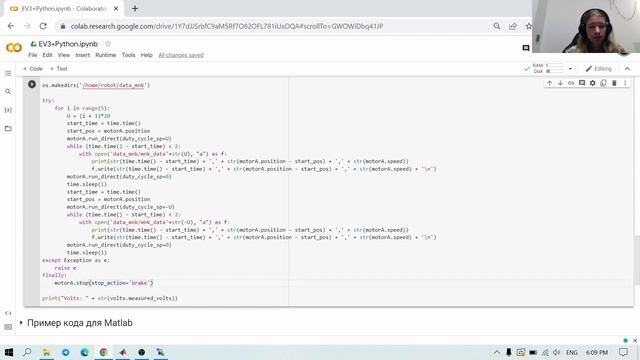640x360 pixels.
Task: Open File Explorer from taskbar
Action: (47, 352)
